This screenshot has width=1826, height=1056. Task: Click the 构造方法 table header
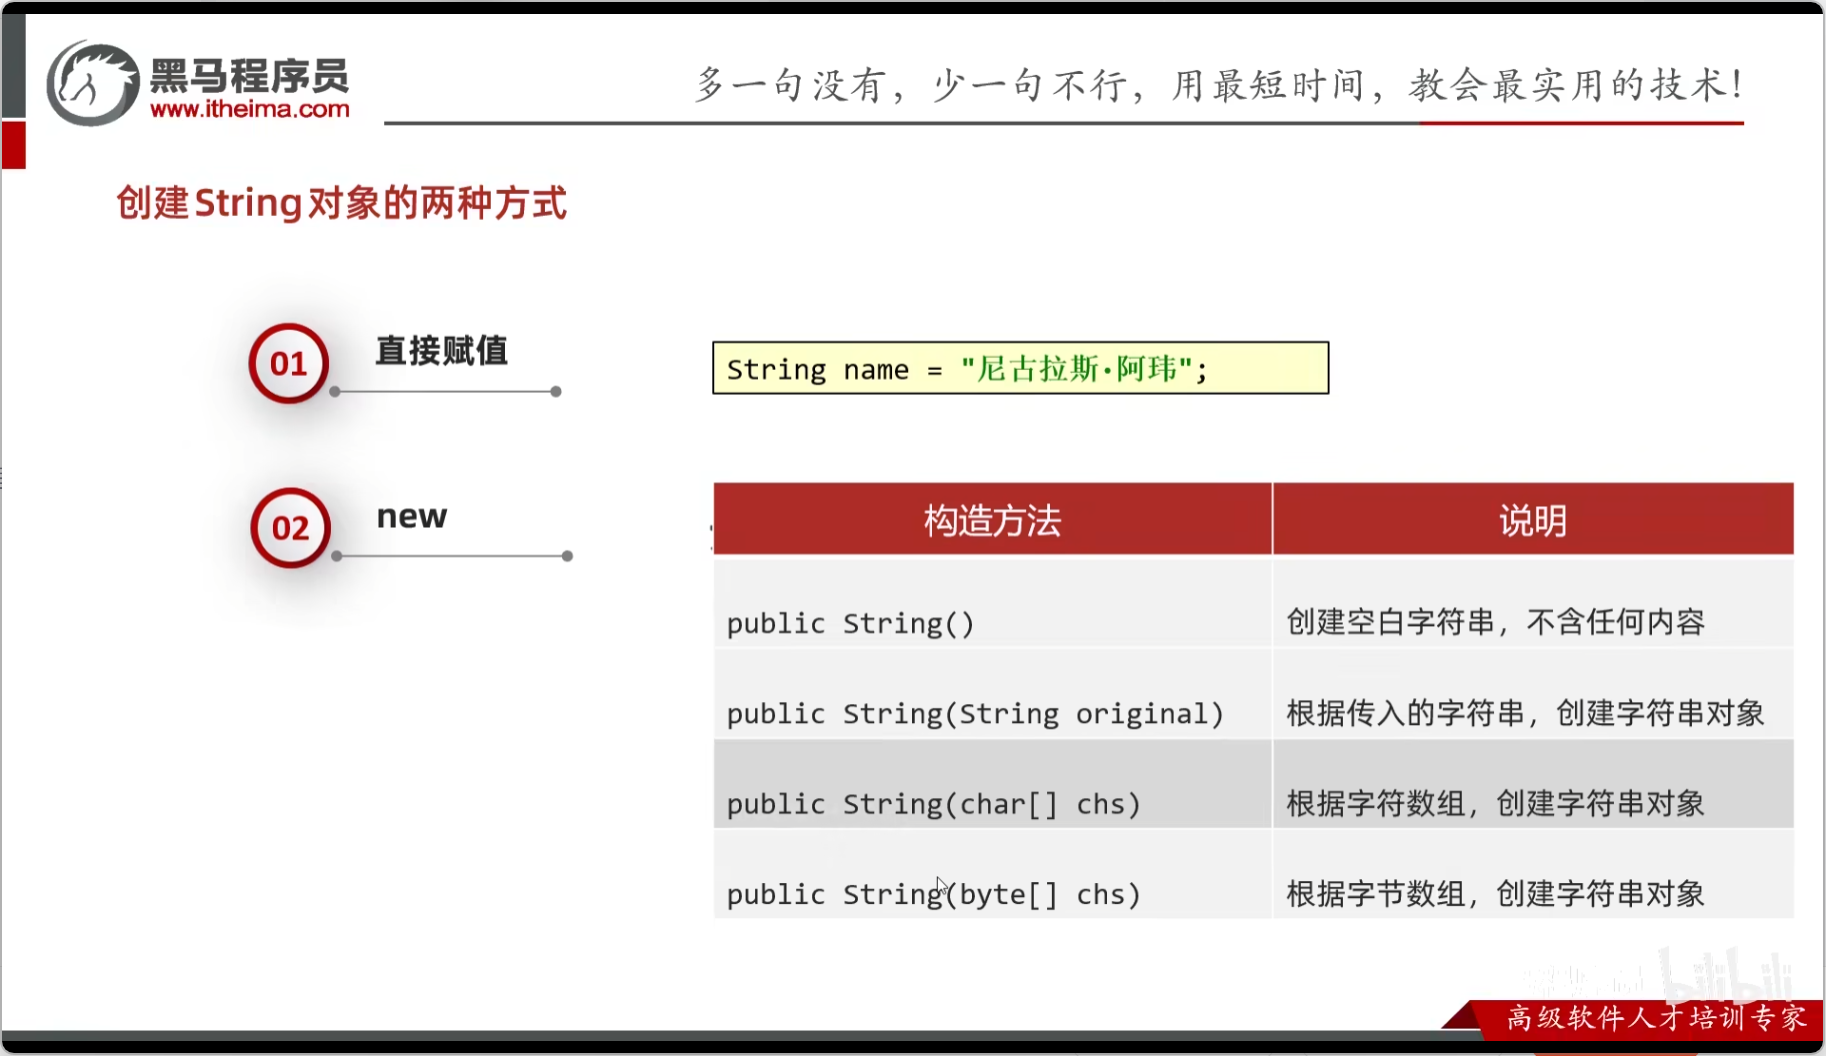point(992,519)
